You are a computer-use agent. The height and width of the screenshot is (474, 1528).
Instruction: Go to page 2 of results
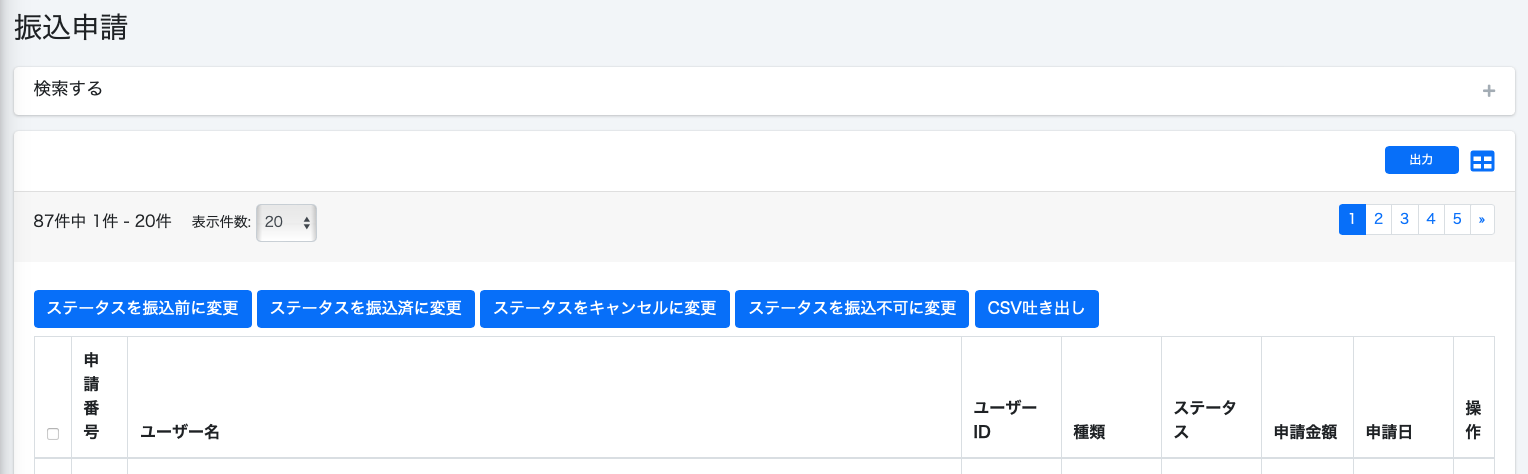[x=1378, y=219]
